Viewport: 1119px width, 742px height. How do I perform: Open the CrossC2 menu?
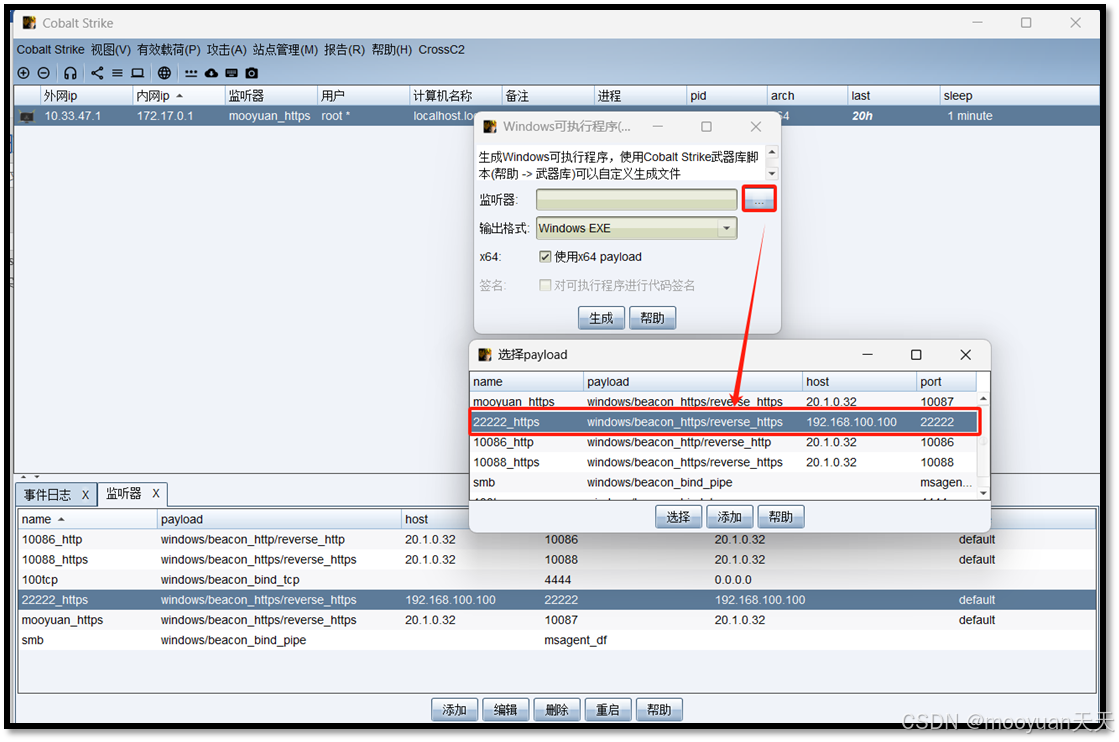(x=441, y=49)
